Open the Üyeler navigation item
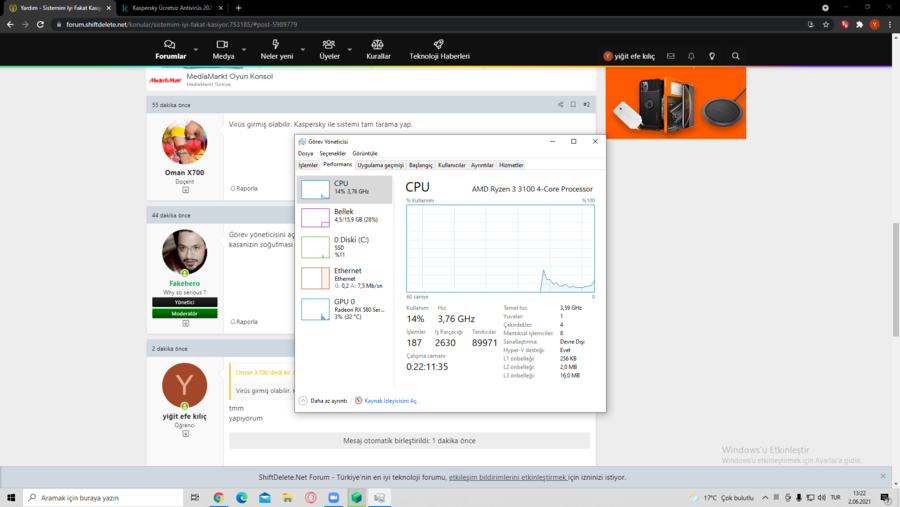900x507 pixels. [329, 50]
